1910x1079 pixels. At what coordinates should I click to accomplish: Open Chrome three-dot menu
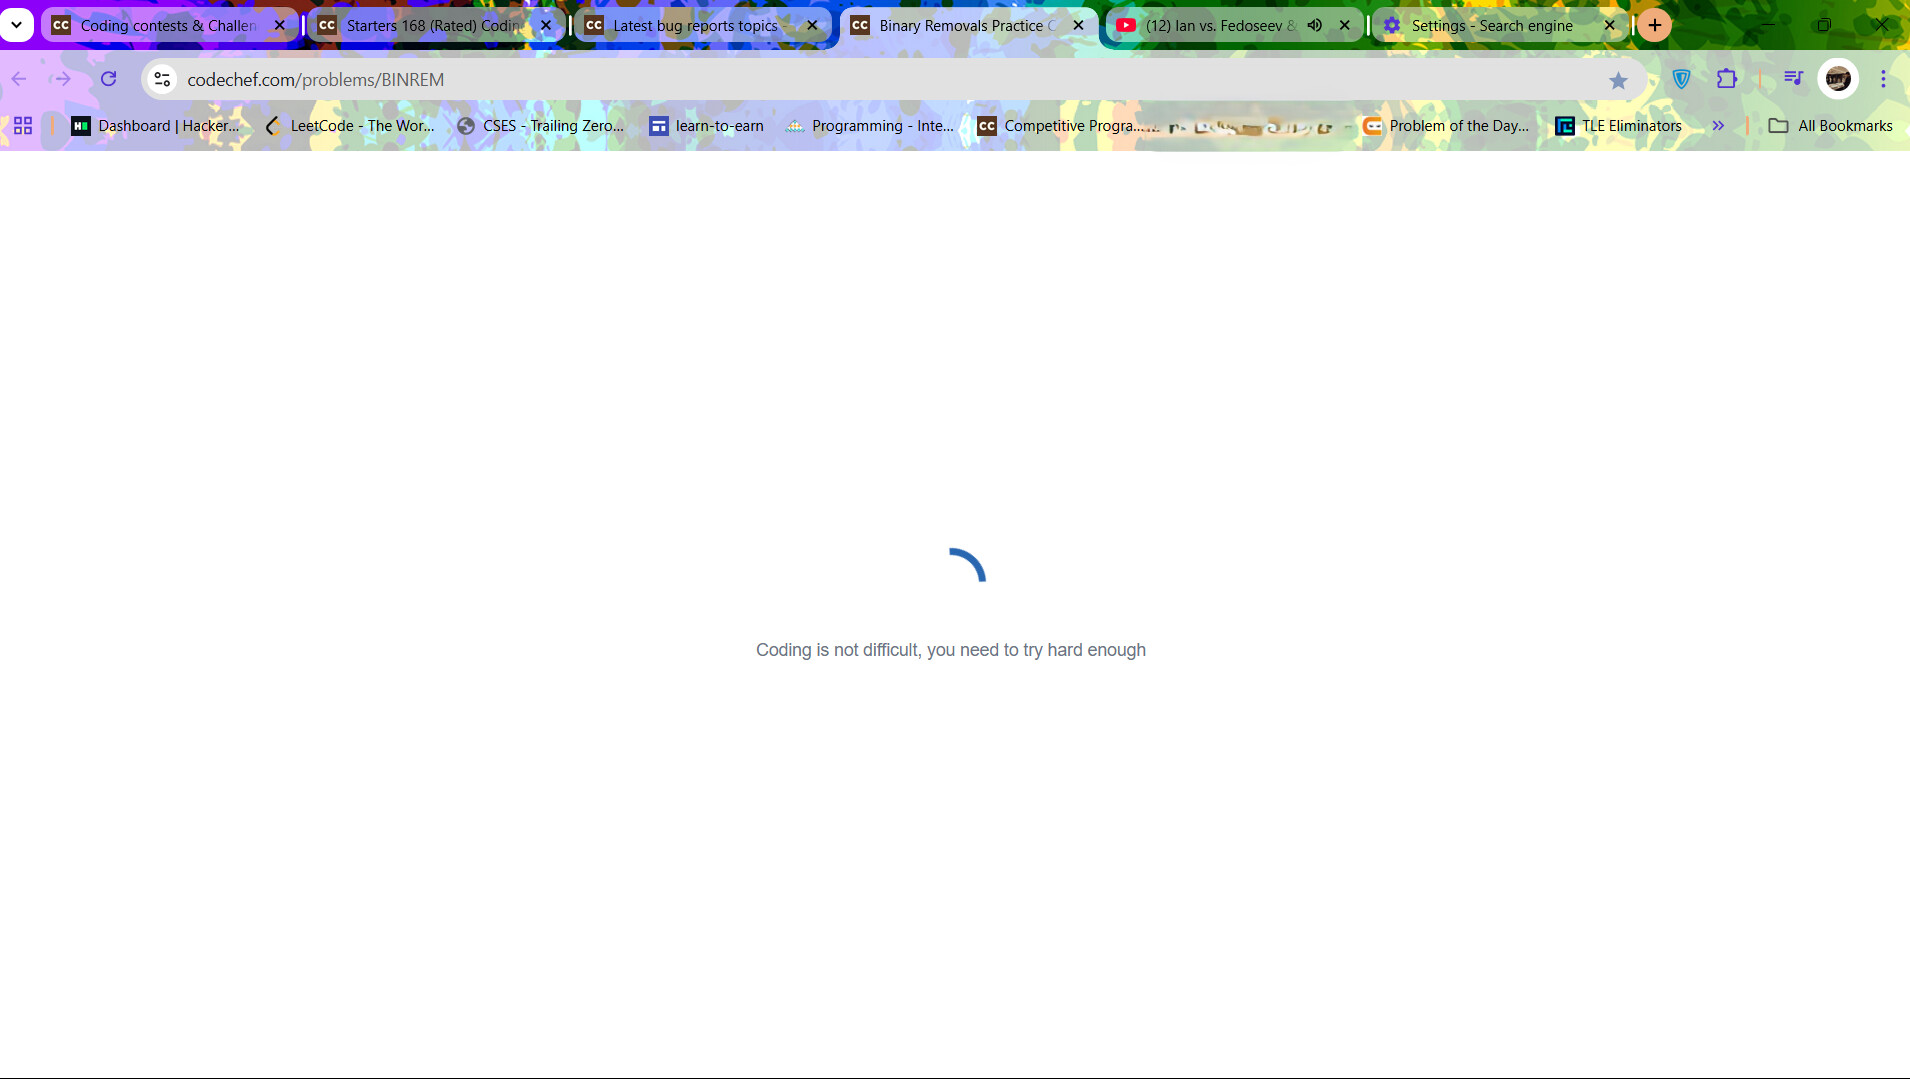[x=1883, y=79]
